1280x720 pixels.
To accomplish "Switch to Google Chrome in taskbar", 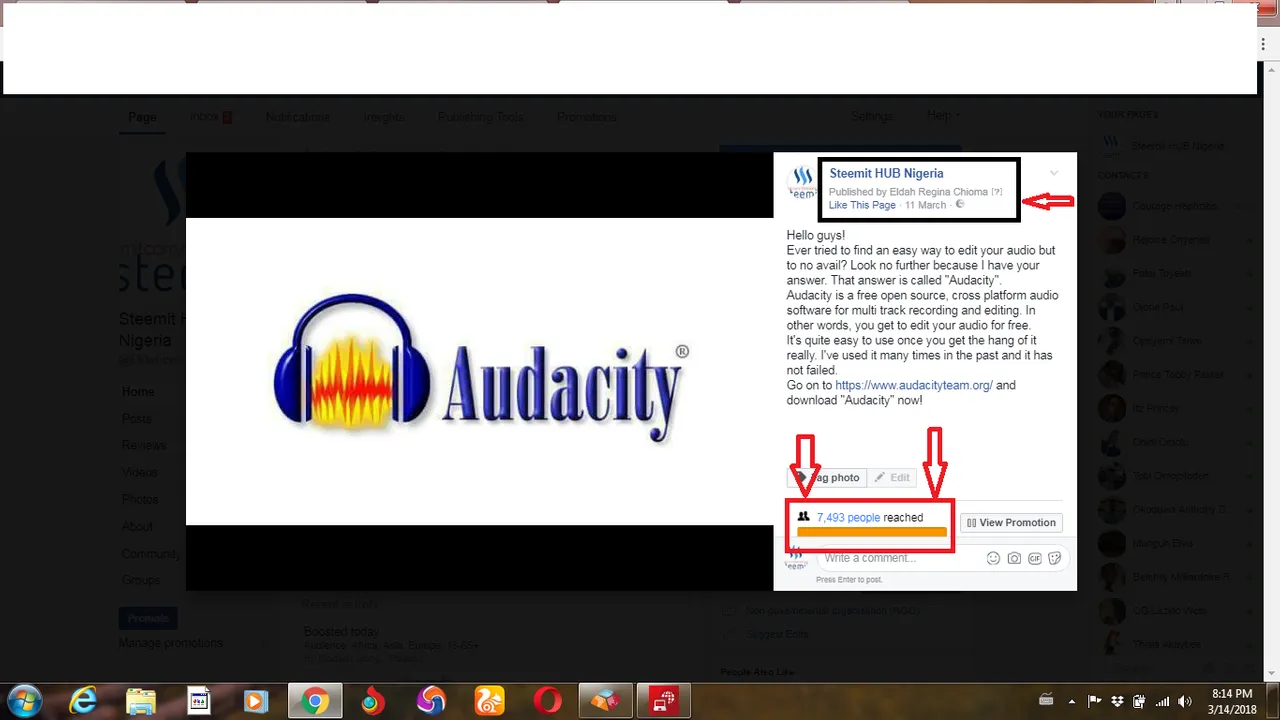I will (x=315, y=701).
